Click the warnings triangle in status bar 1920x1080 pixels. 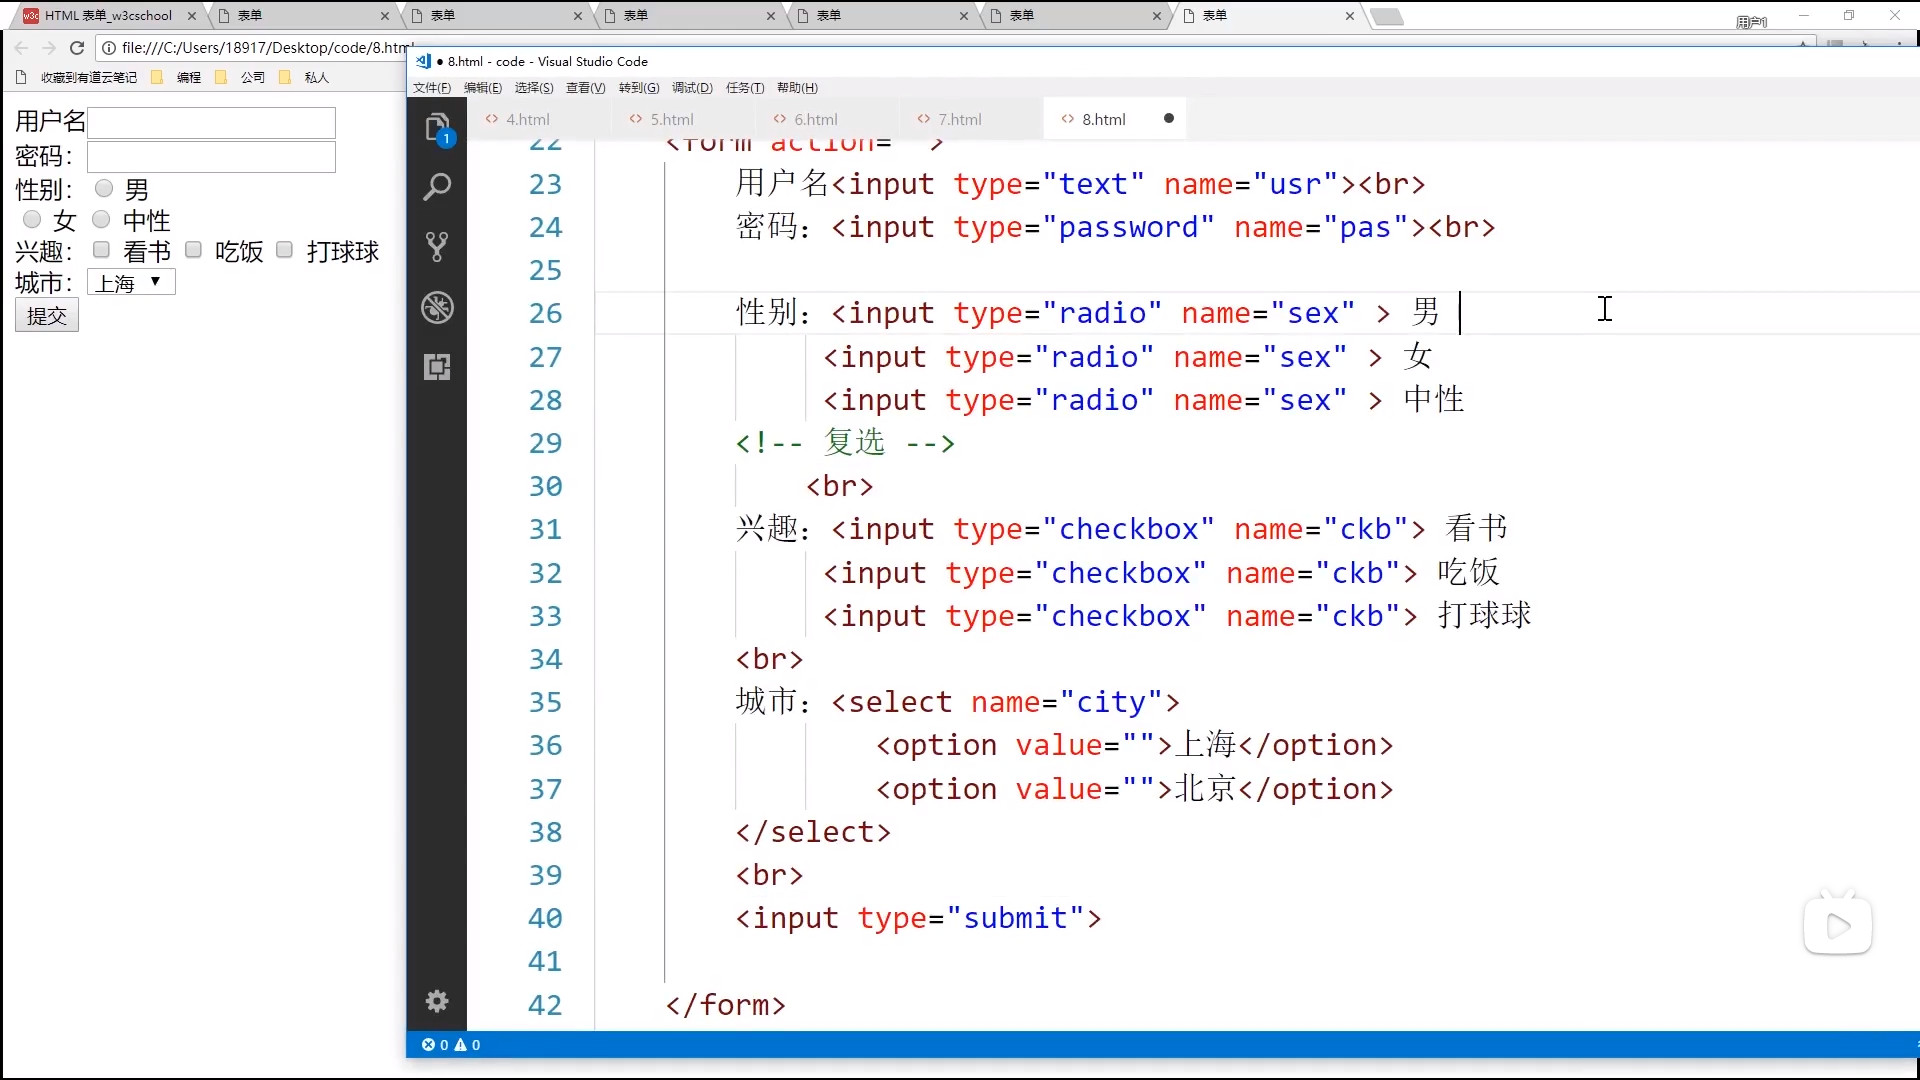pyautogui.click(x=461, y=1045)
